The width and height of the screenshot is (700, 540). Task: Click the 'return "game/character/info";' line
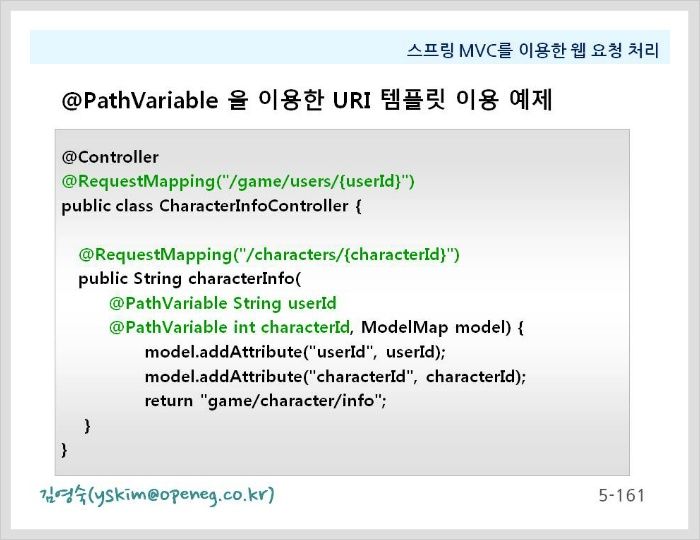pyautogui.click(x=265, y=401)
